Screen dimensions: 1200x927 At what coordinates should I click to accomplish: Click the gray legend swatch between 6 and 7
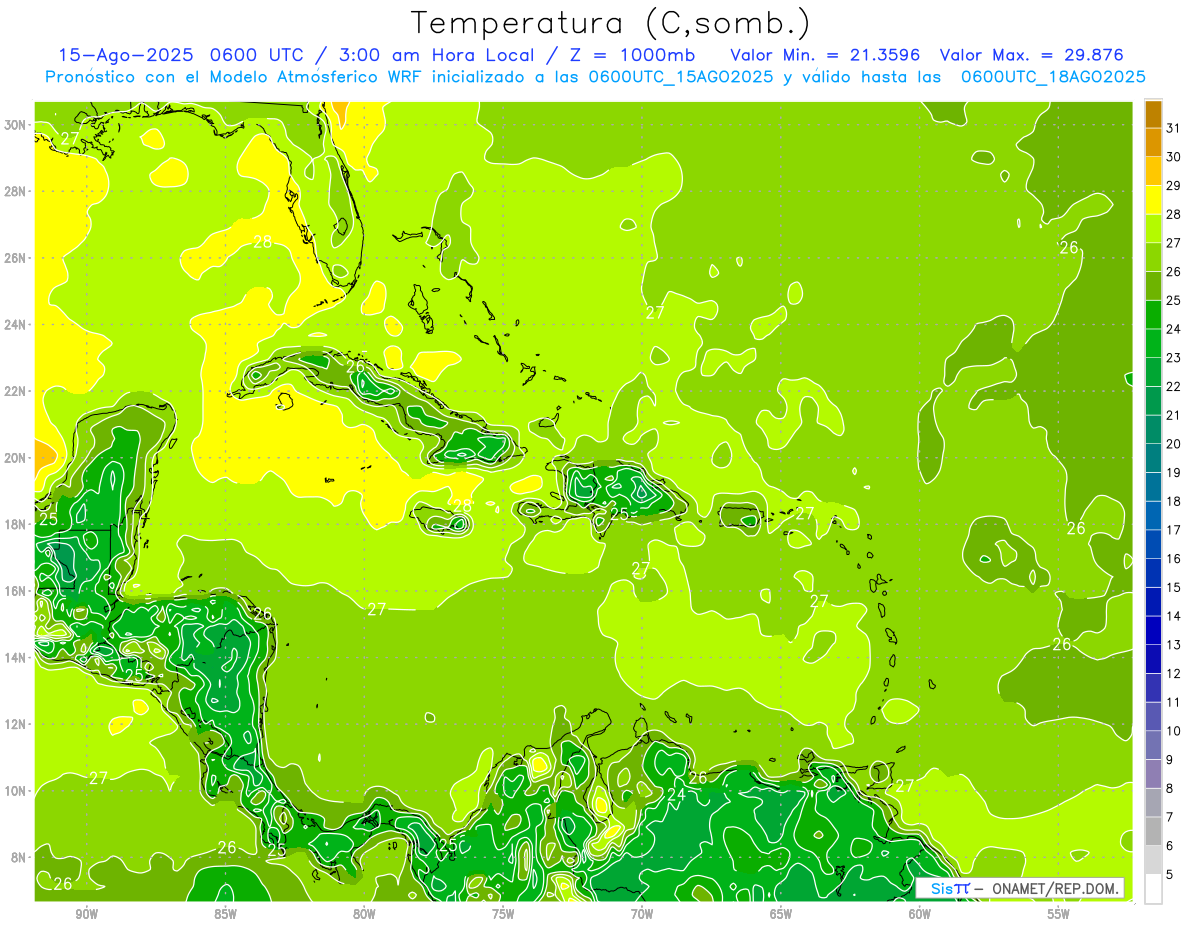[x=1153, y=831]
